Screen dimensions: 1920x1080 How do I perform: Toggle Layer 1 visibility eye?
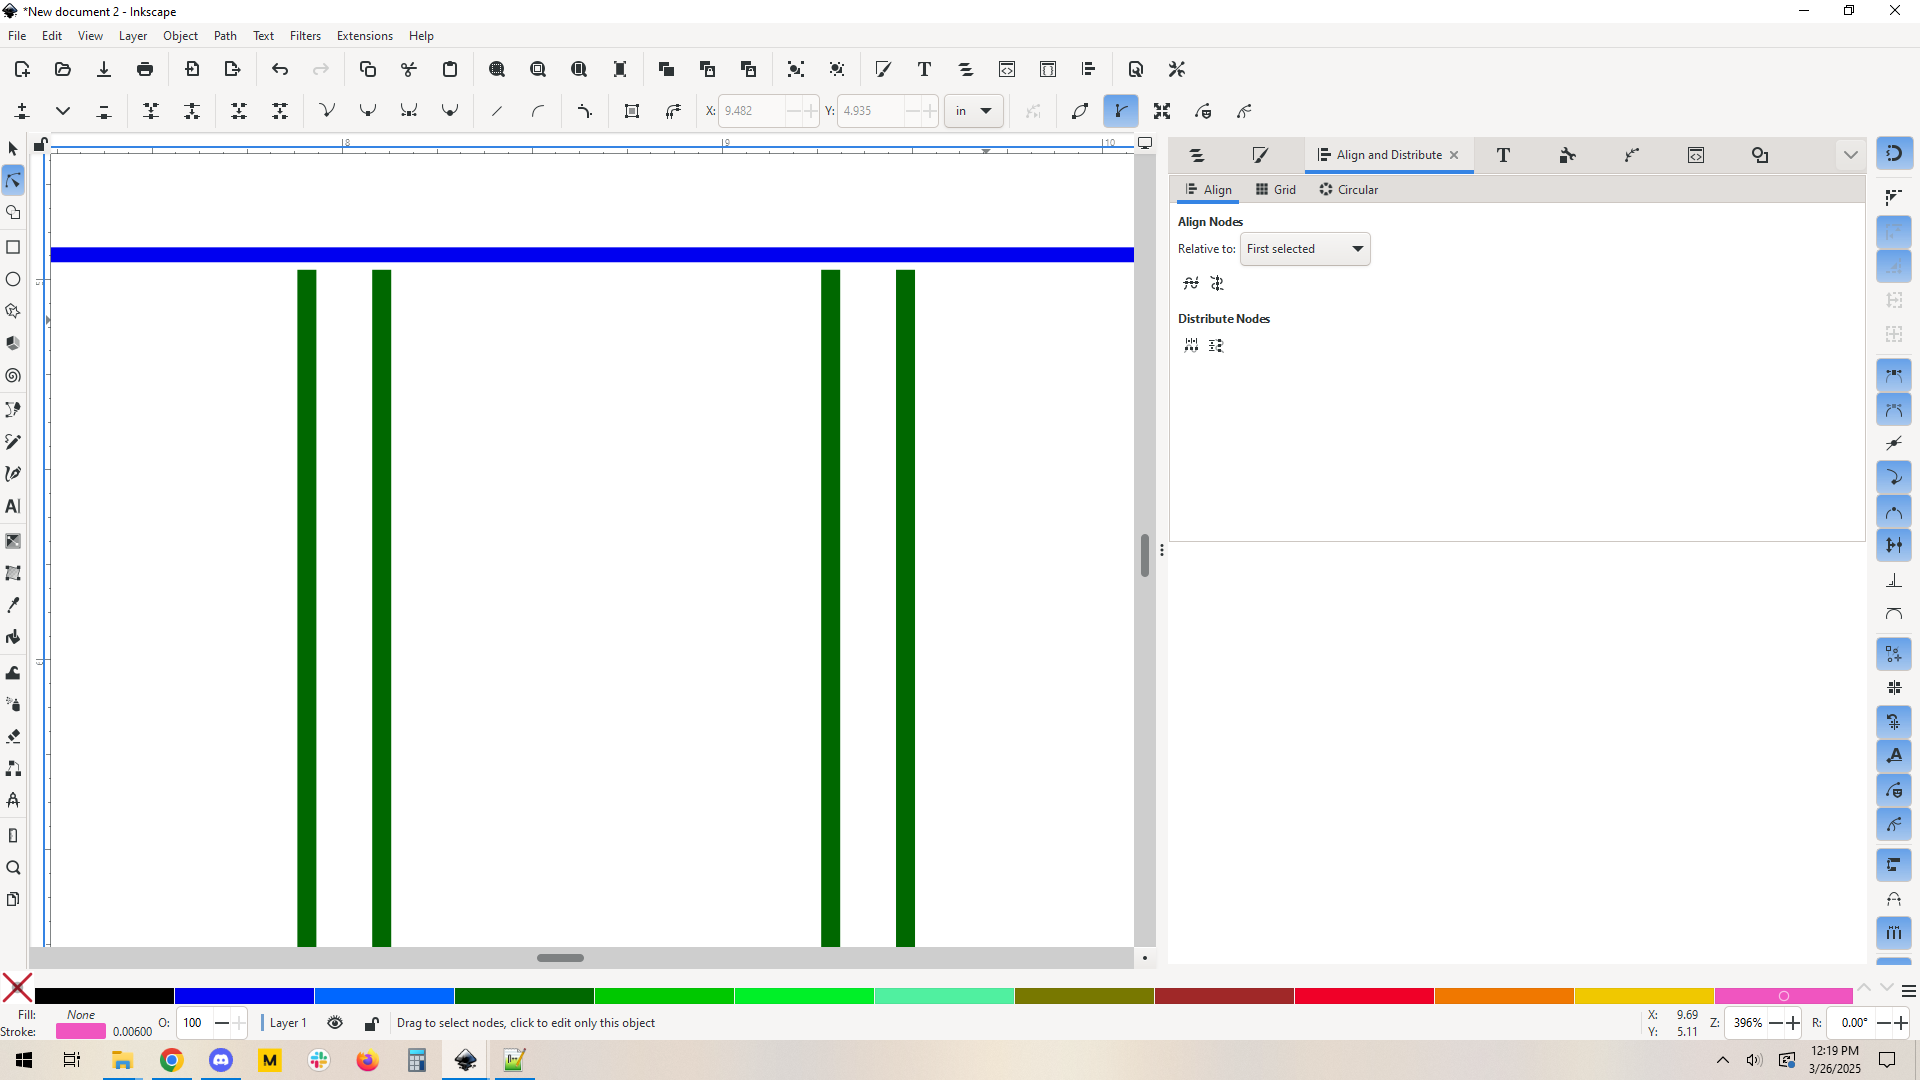point(335,1023)
